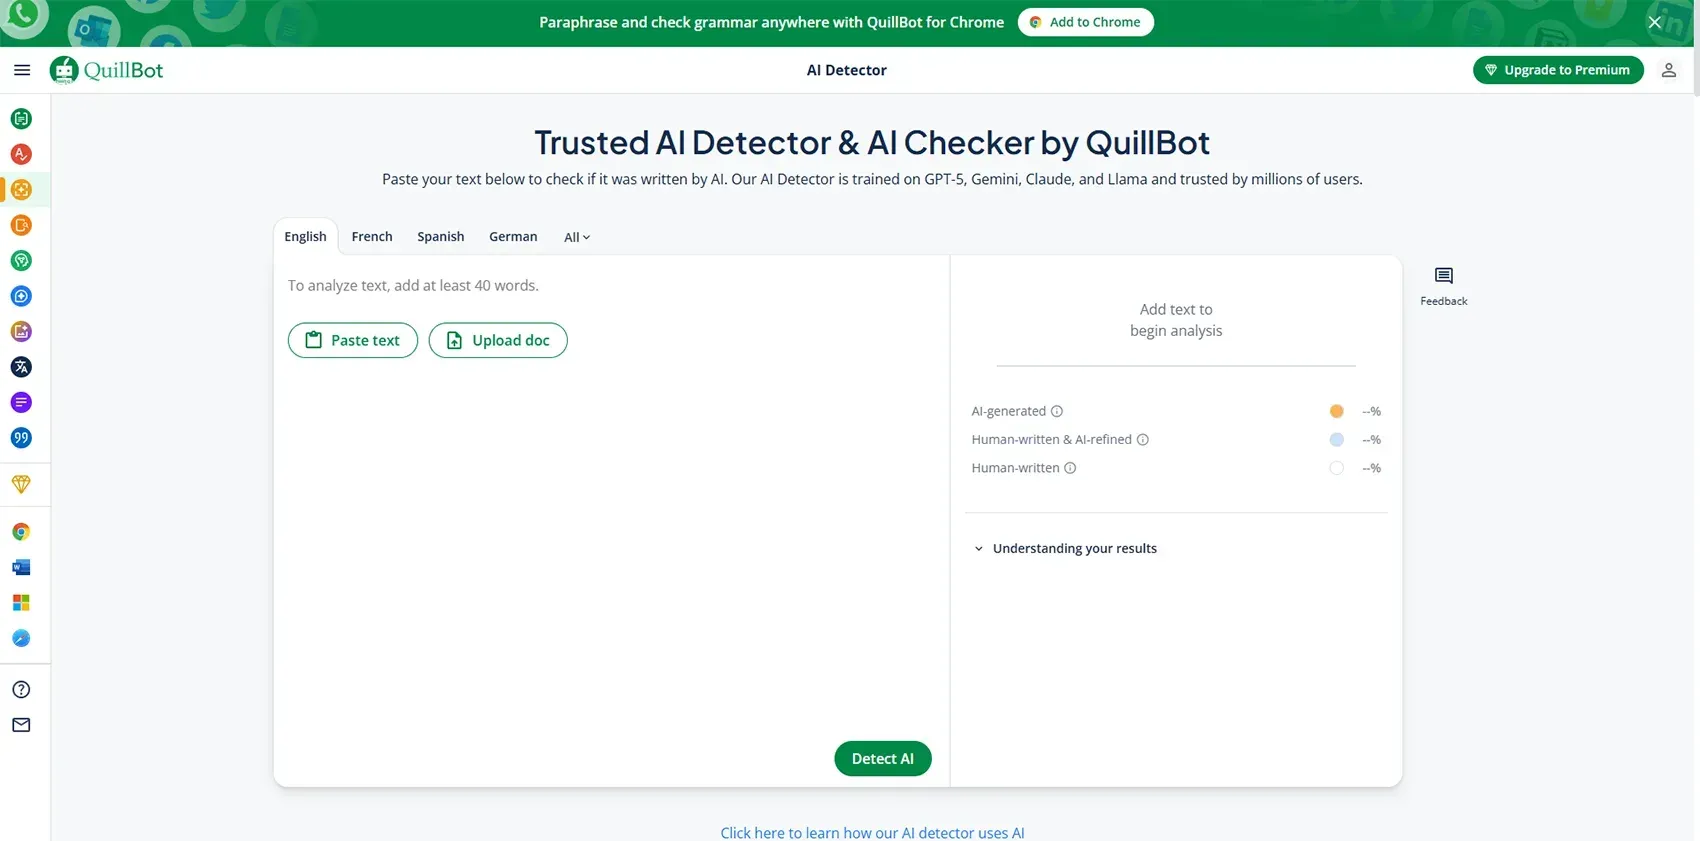The height and width of the screenshot is (841, 1700).
Task: Close the Chrome extension promo banner
Action: click(x=1655, y=22)
